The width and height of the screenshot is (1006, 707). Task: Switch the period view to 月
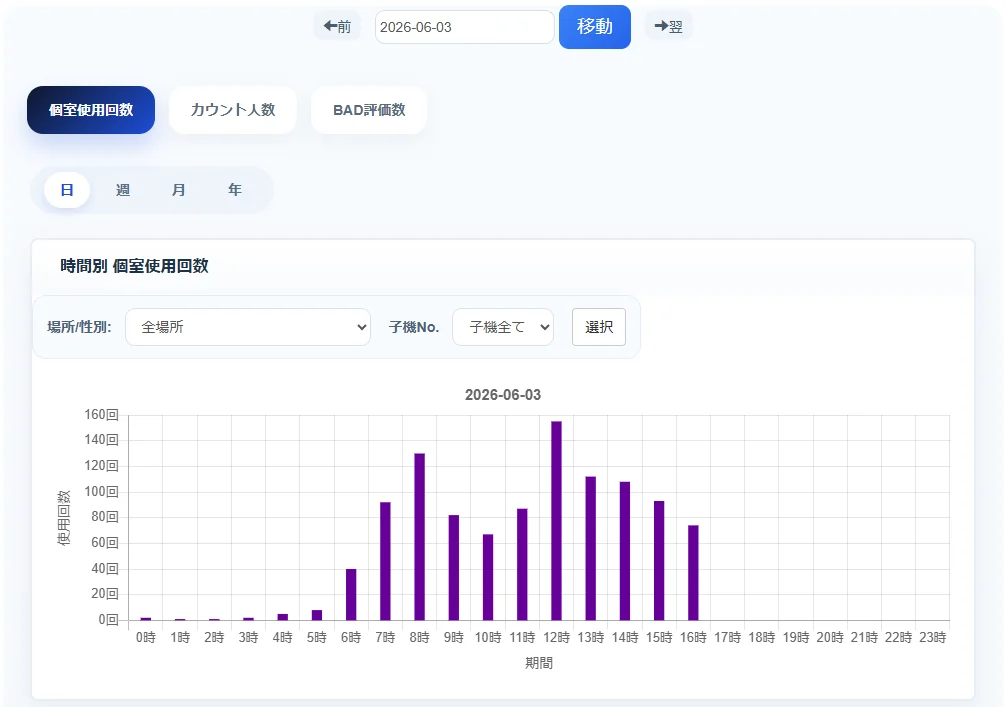(x=178, y=190)
